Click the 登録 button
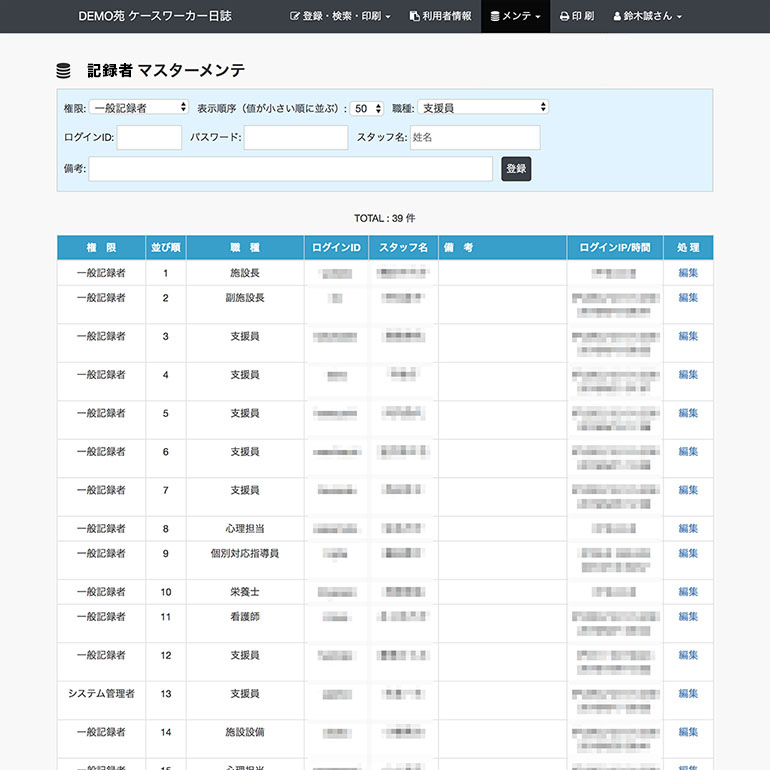 tap(516, 169)
